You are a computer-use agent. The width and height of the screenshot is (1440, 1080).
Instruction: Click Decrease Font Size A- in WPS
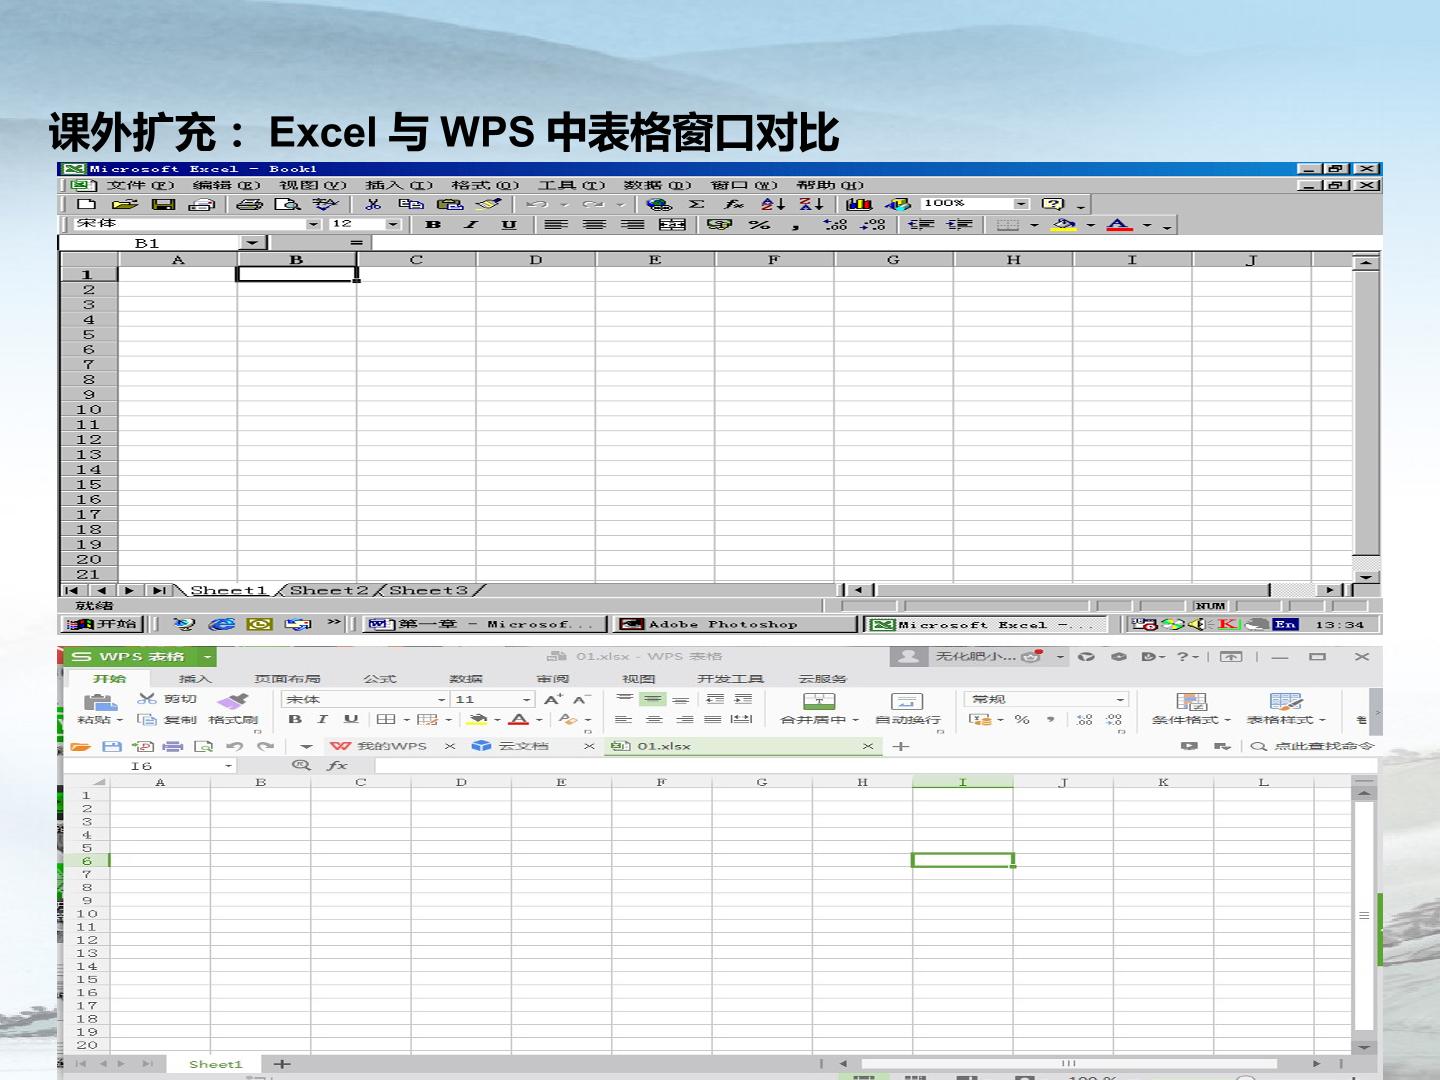tap(581, 700)
